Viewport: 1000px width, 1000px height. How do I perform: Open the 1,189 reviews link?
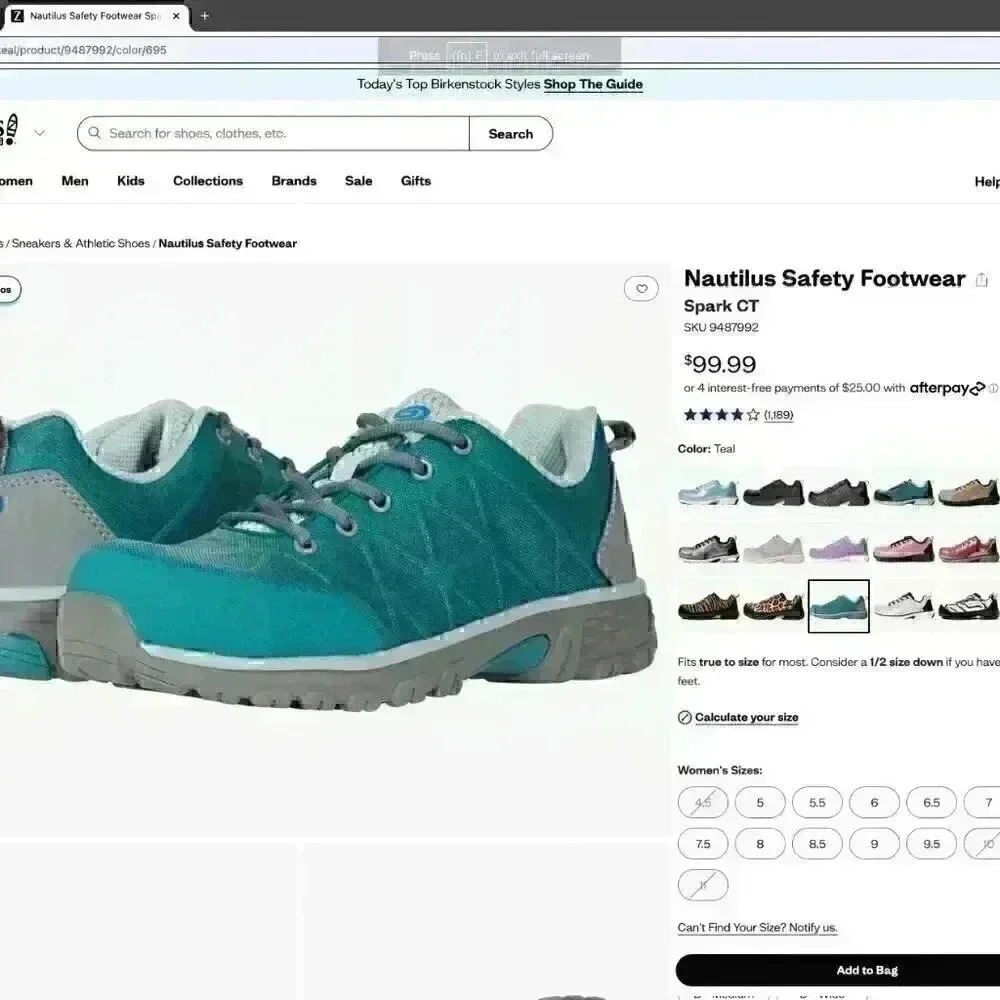[x=779, y=415]
